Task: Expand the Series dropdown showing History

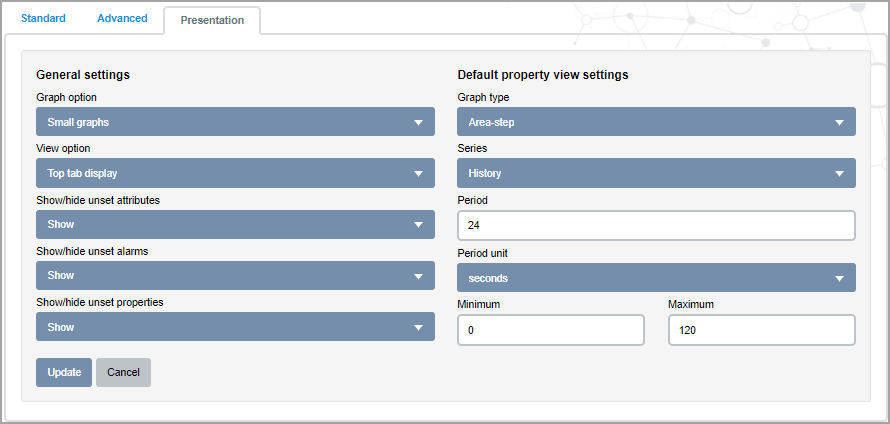Action: [x=656, y=173]
